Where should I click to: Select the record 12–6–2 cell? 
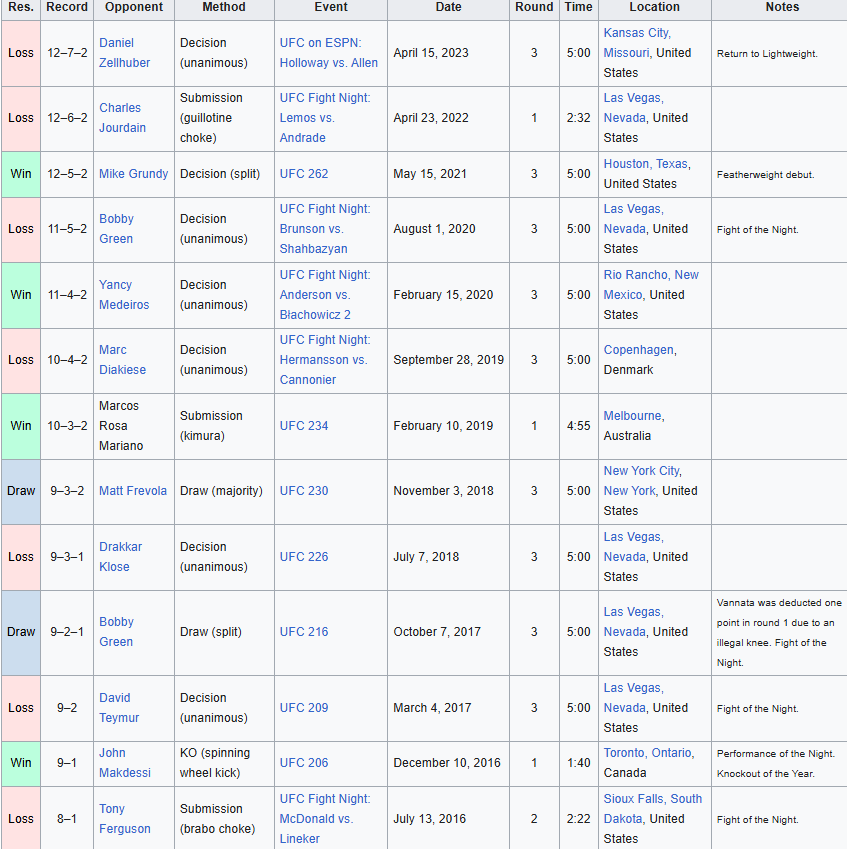click(67, 118)
